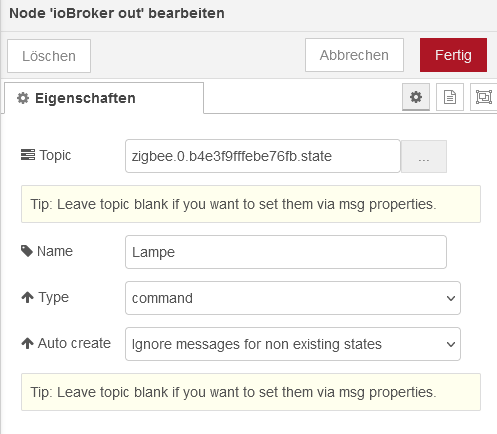Switch to the Eigenschaften tab
Viewport: 497px width, 434px height.
point(104,98)
